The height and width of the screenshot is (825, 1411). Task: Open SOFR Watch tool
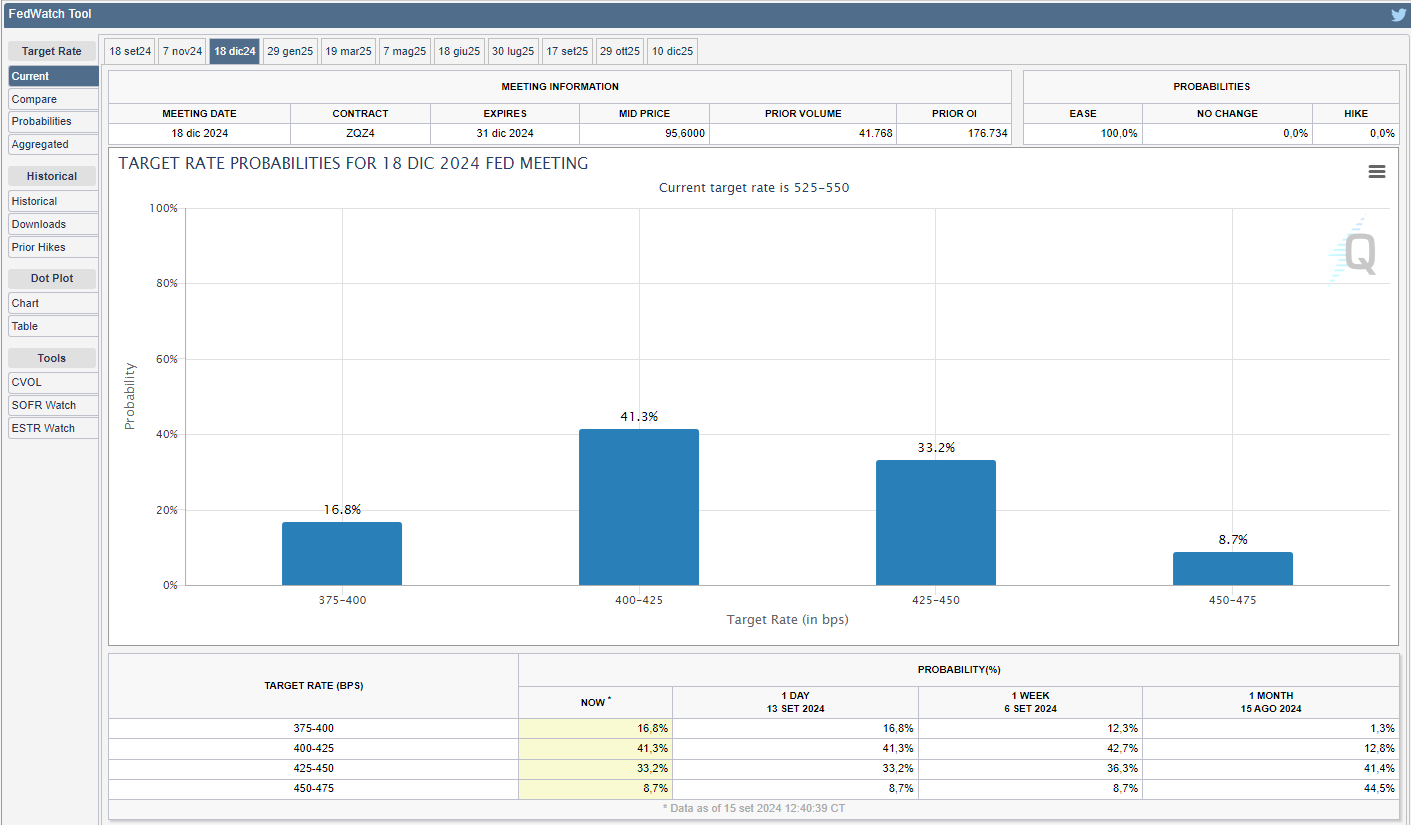[x=53, y=405]
